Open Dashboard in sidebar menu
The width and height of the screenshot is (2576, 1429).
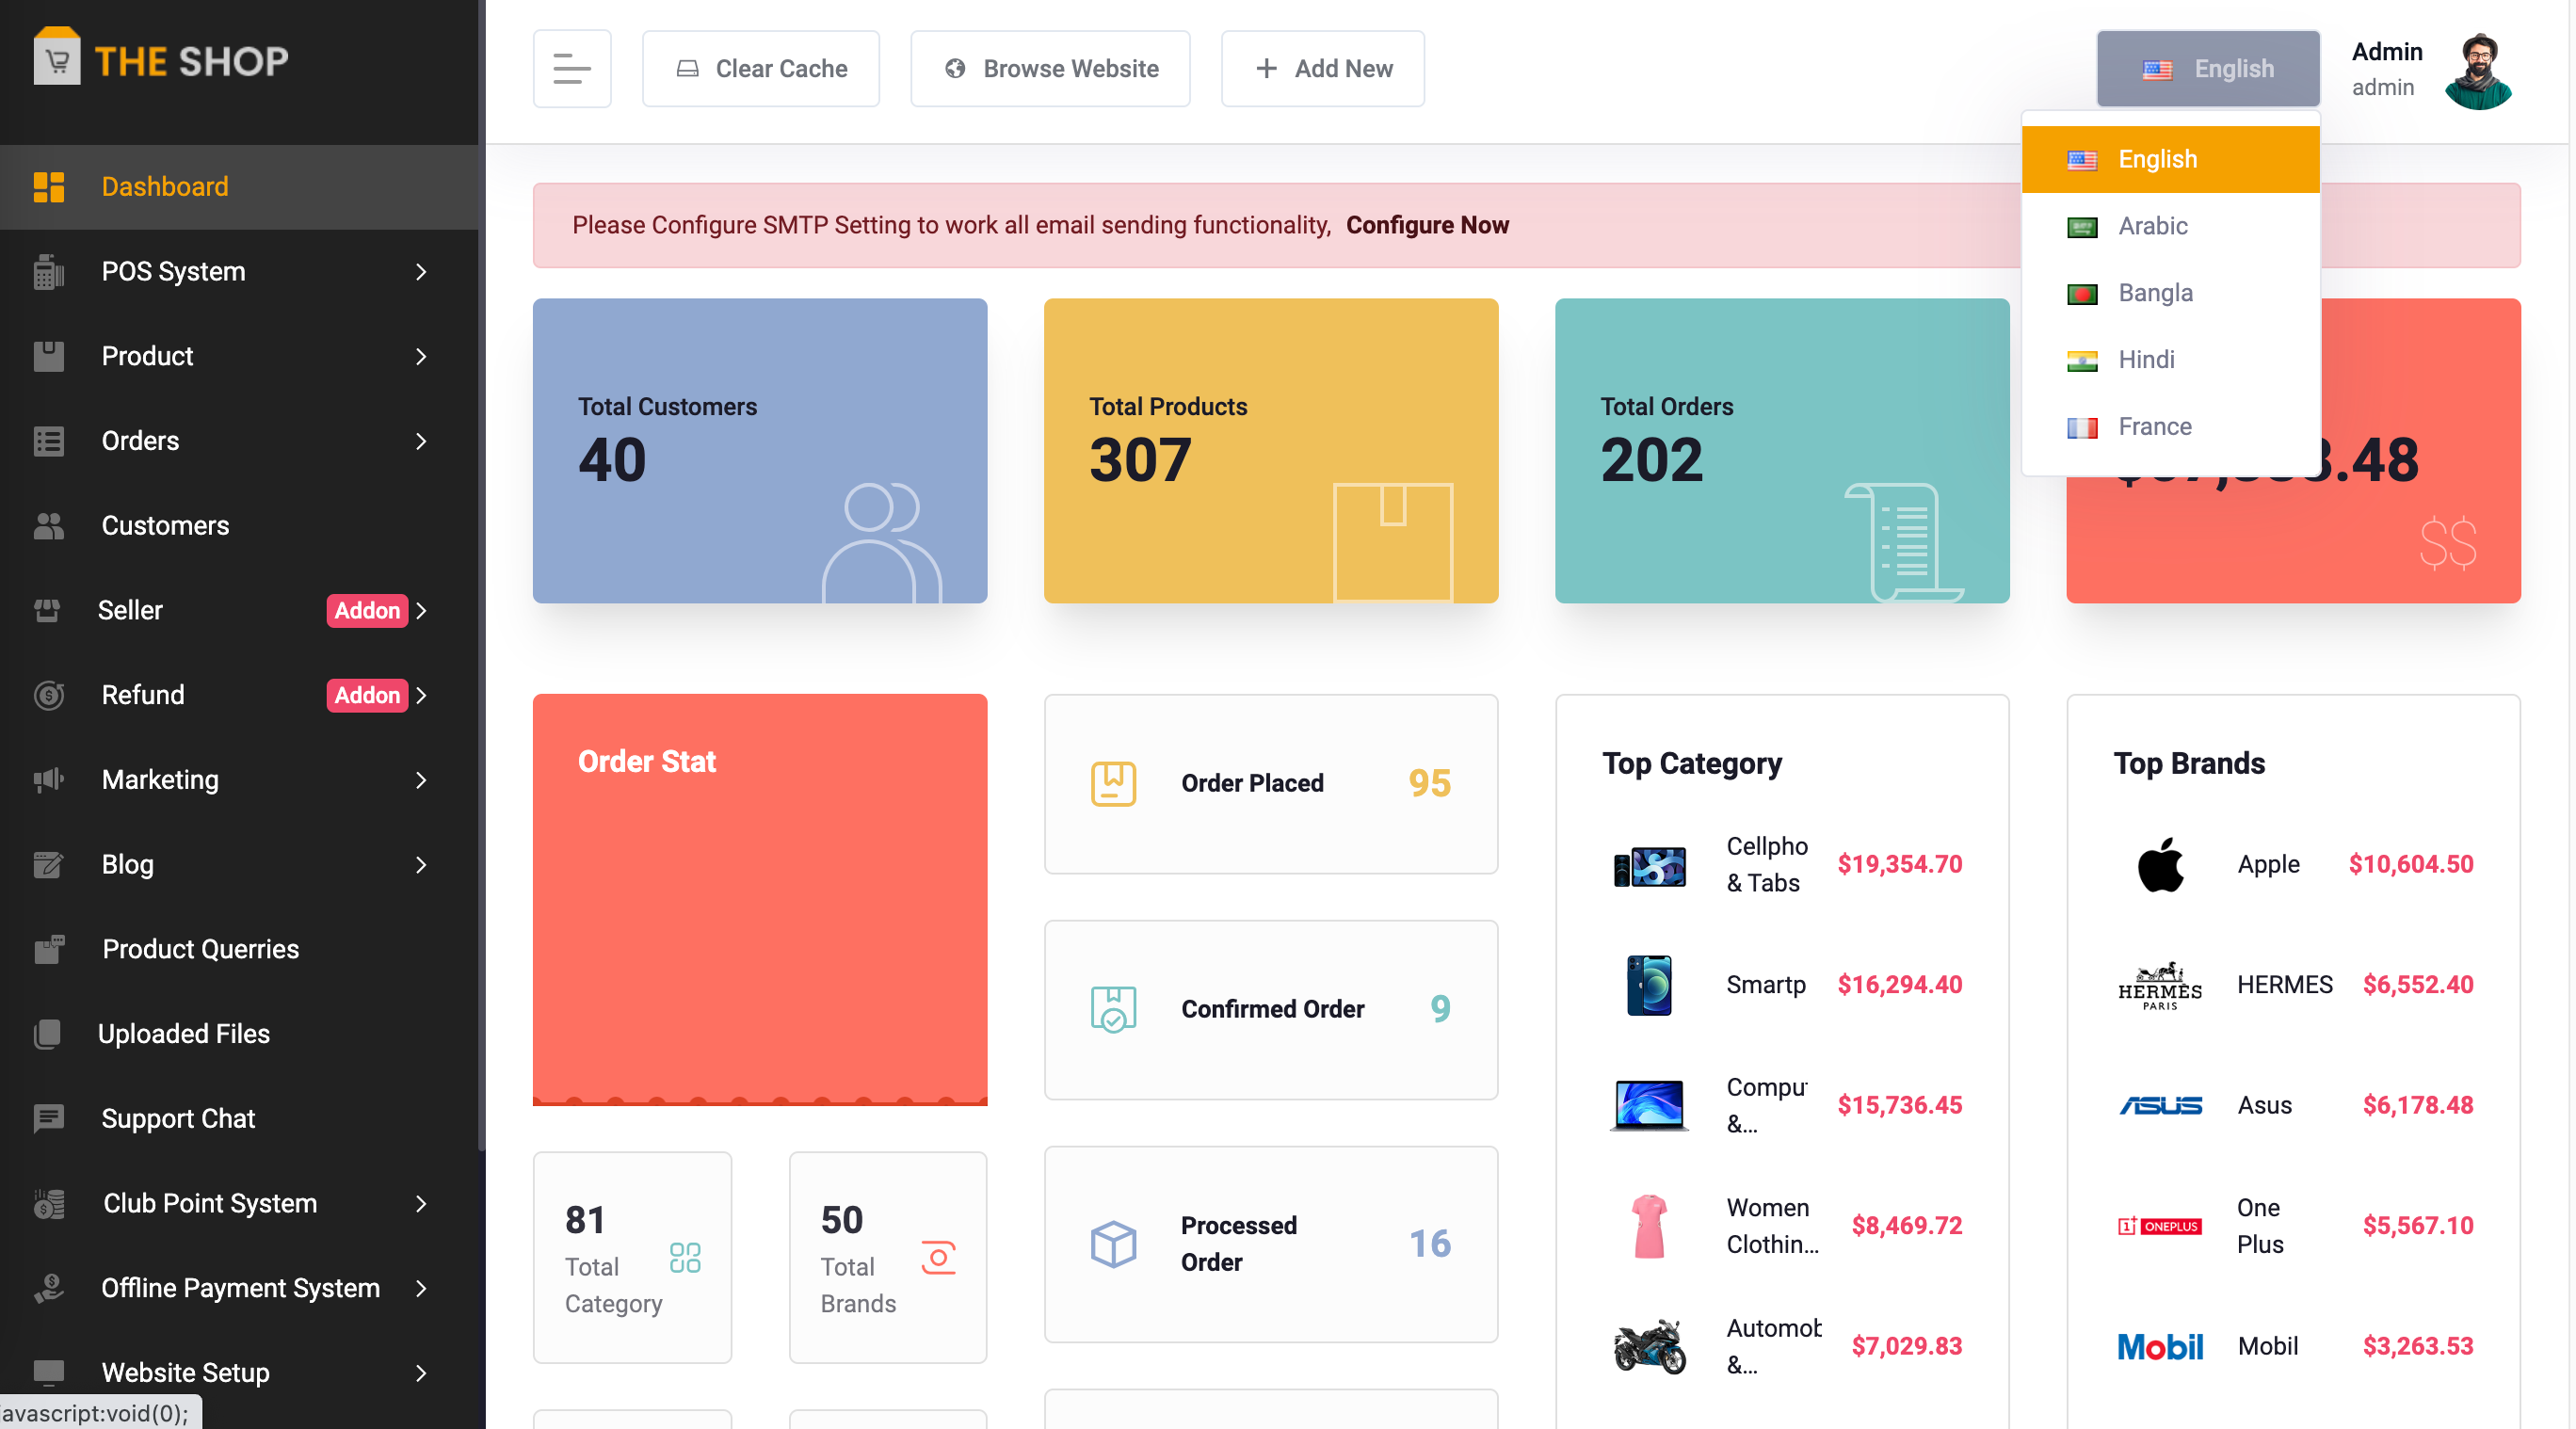[239, 187]
